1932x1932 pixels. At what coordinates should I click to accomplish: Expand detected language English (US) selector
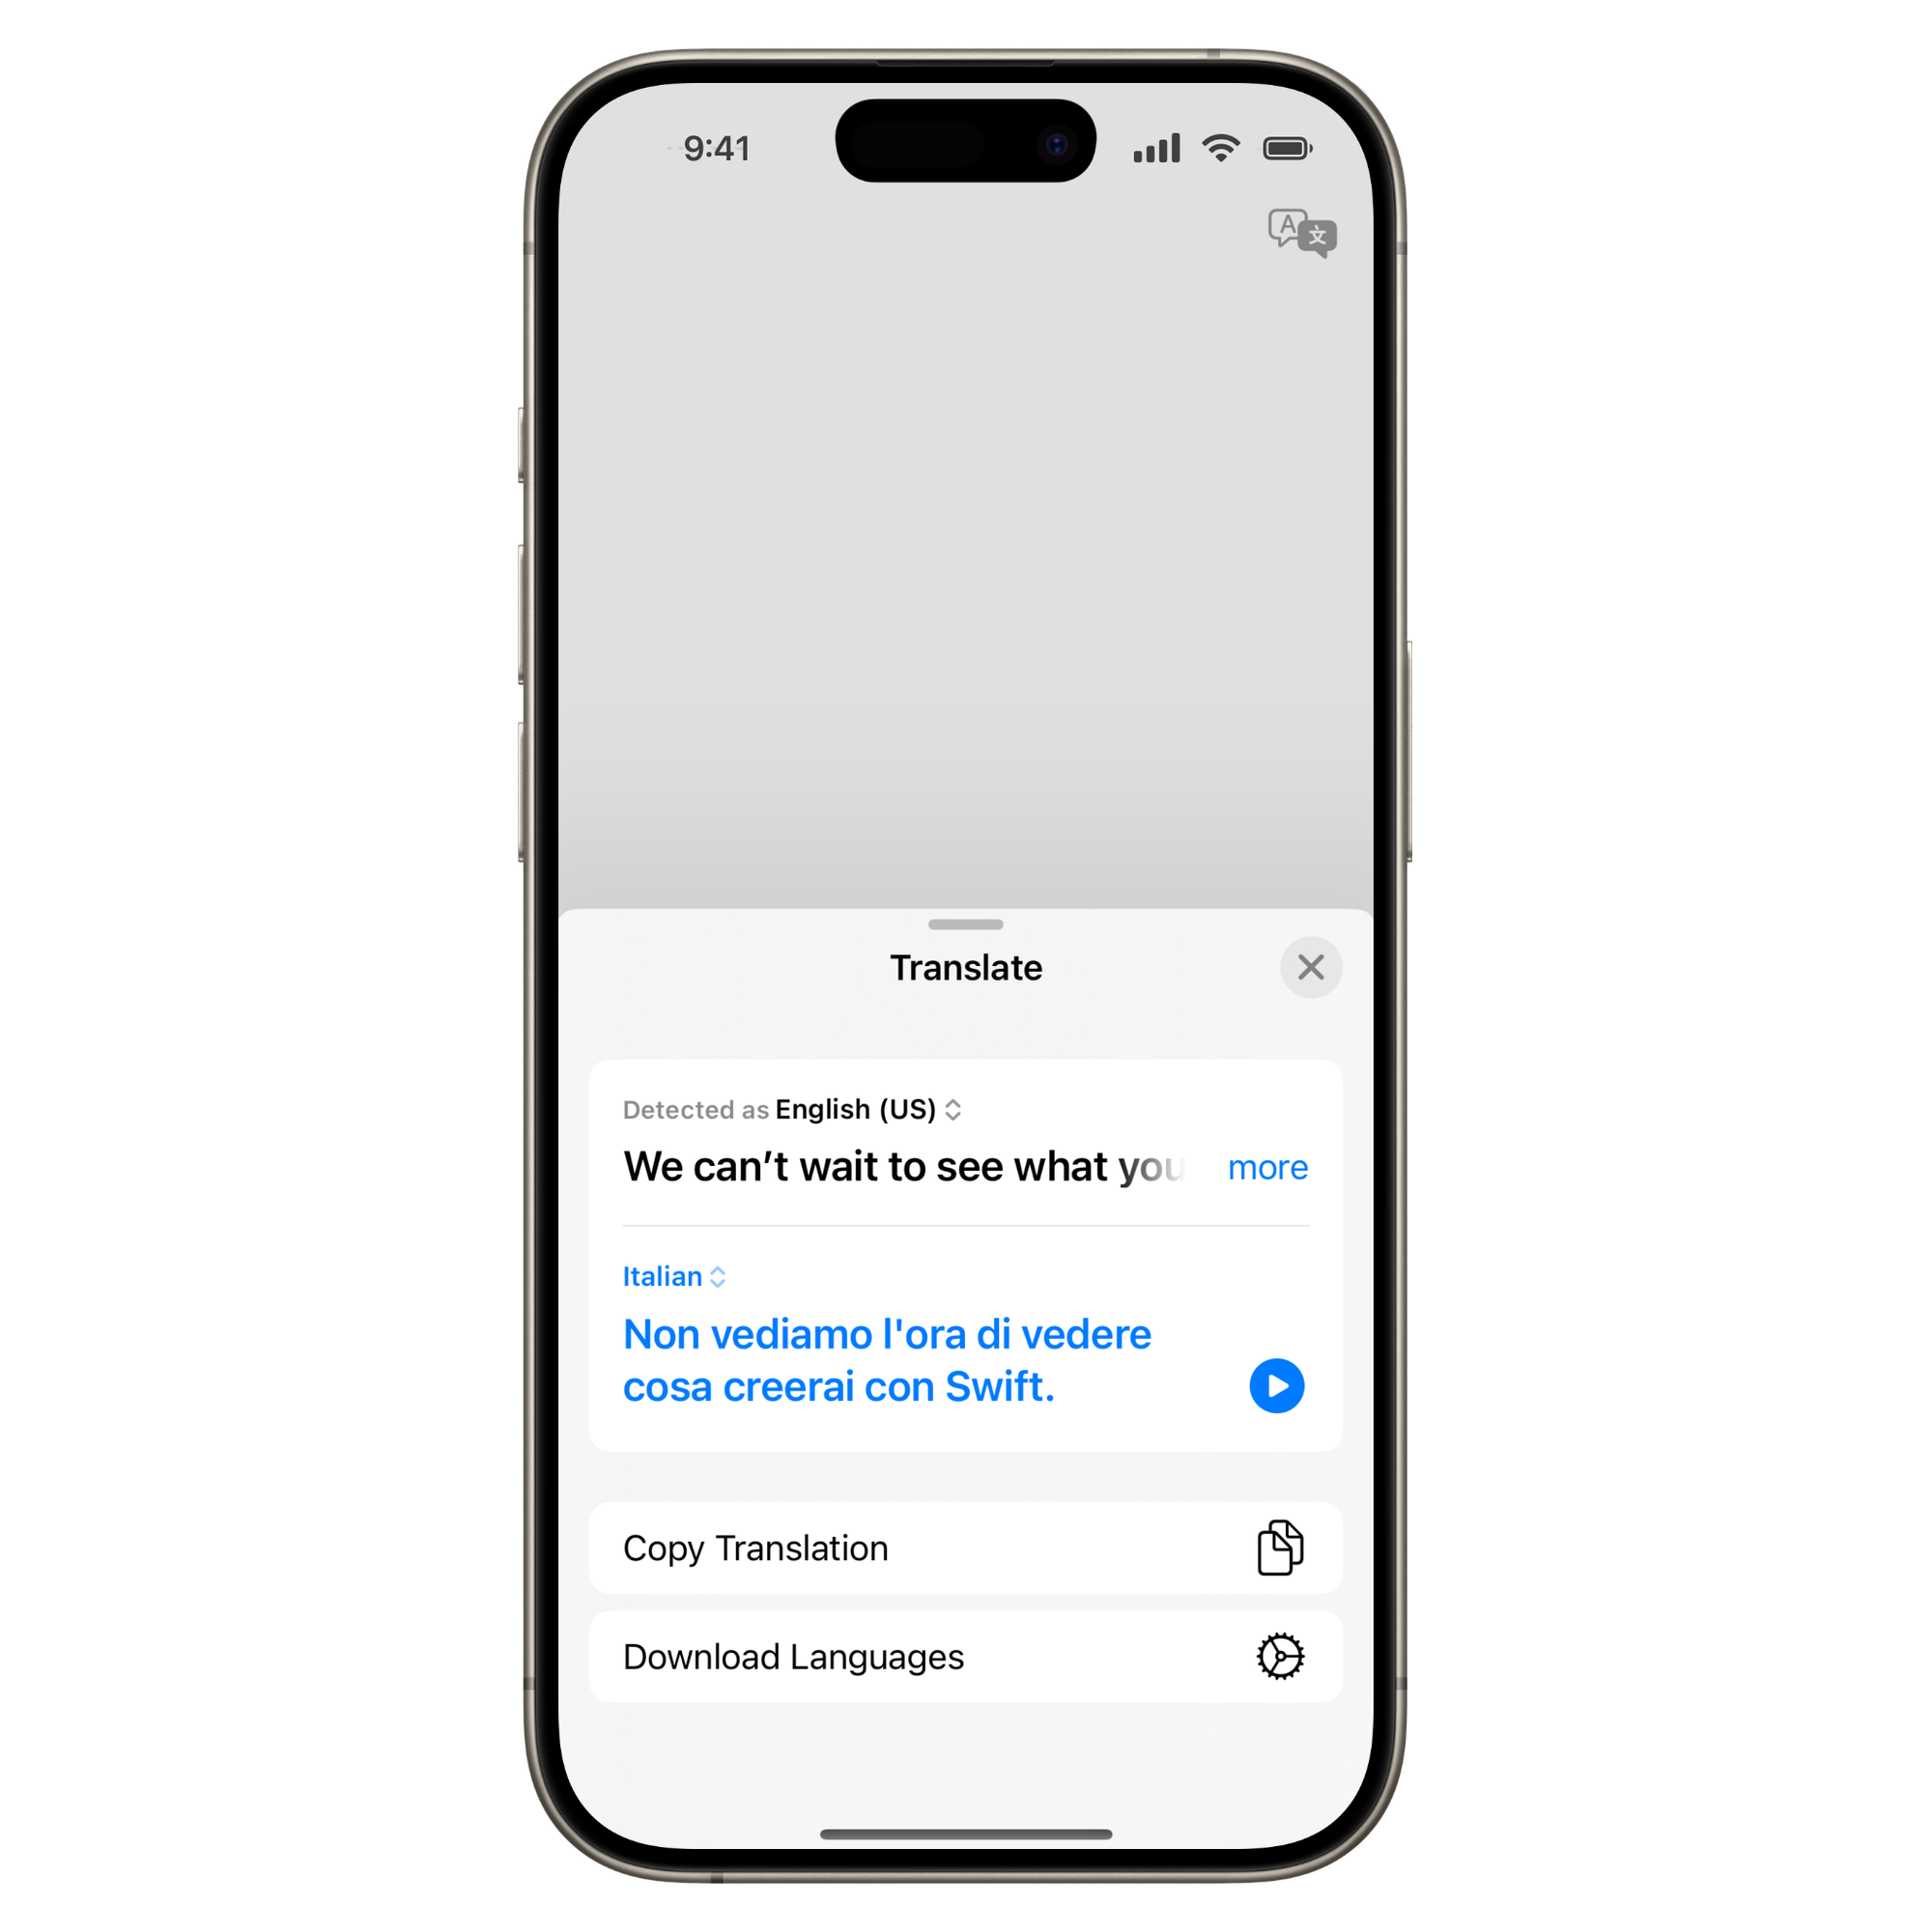pyautogui.click(x=817, y=1111)
